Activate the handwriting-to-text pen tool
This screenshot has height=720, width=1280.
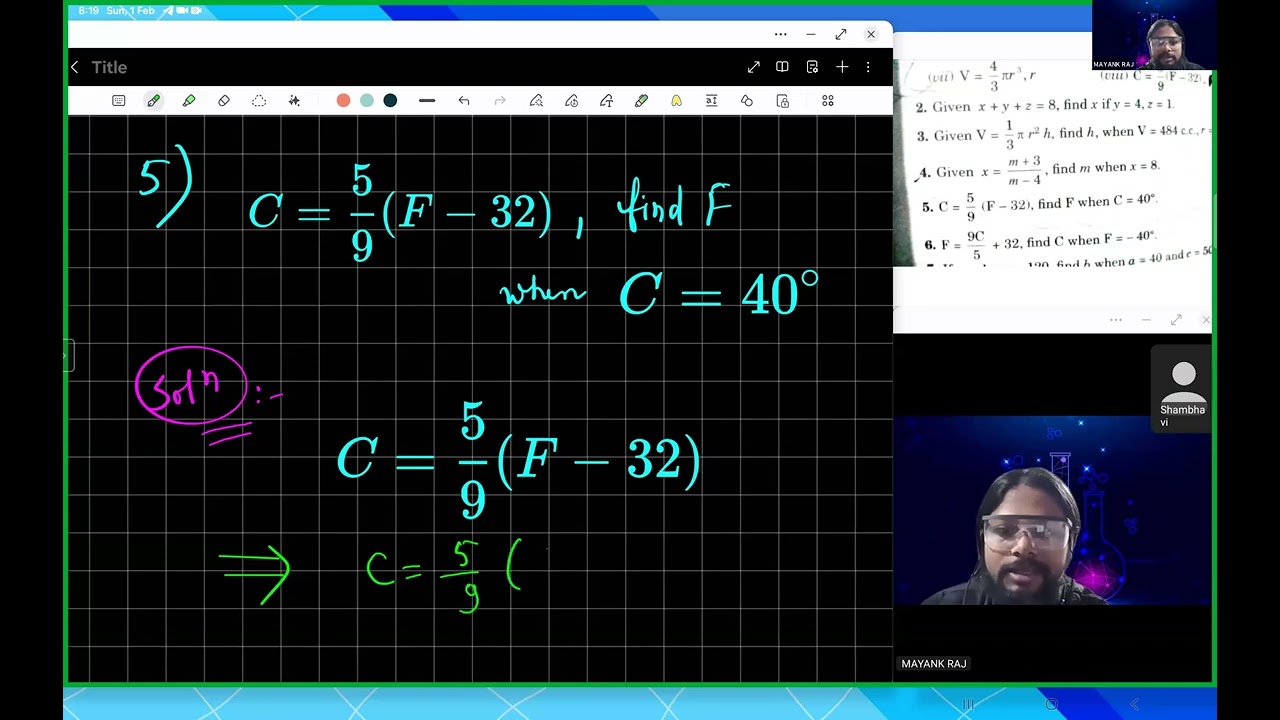point(606,101)
